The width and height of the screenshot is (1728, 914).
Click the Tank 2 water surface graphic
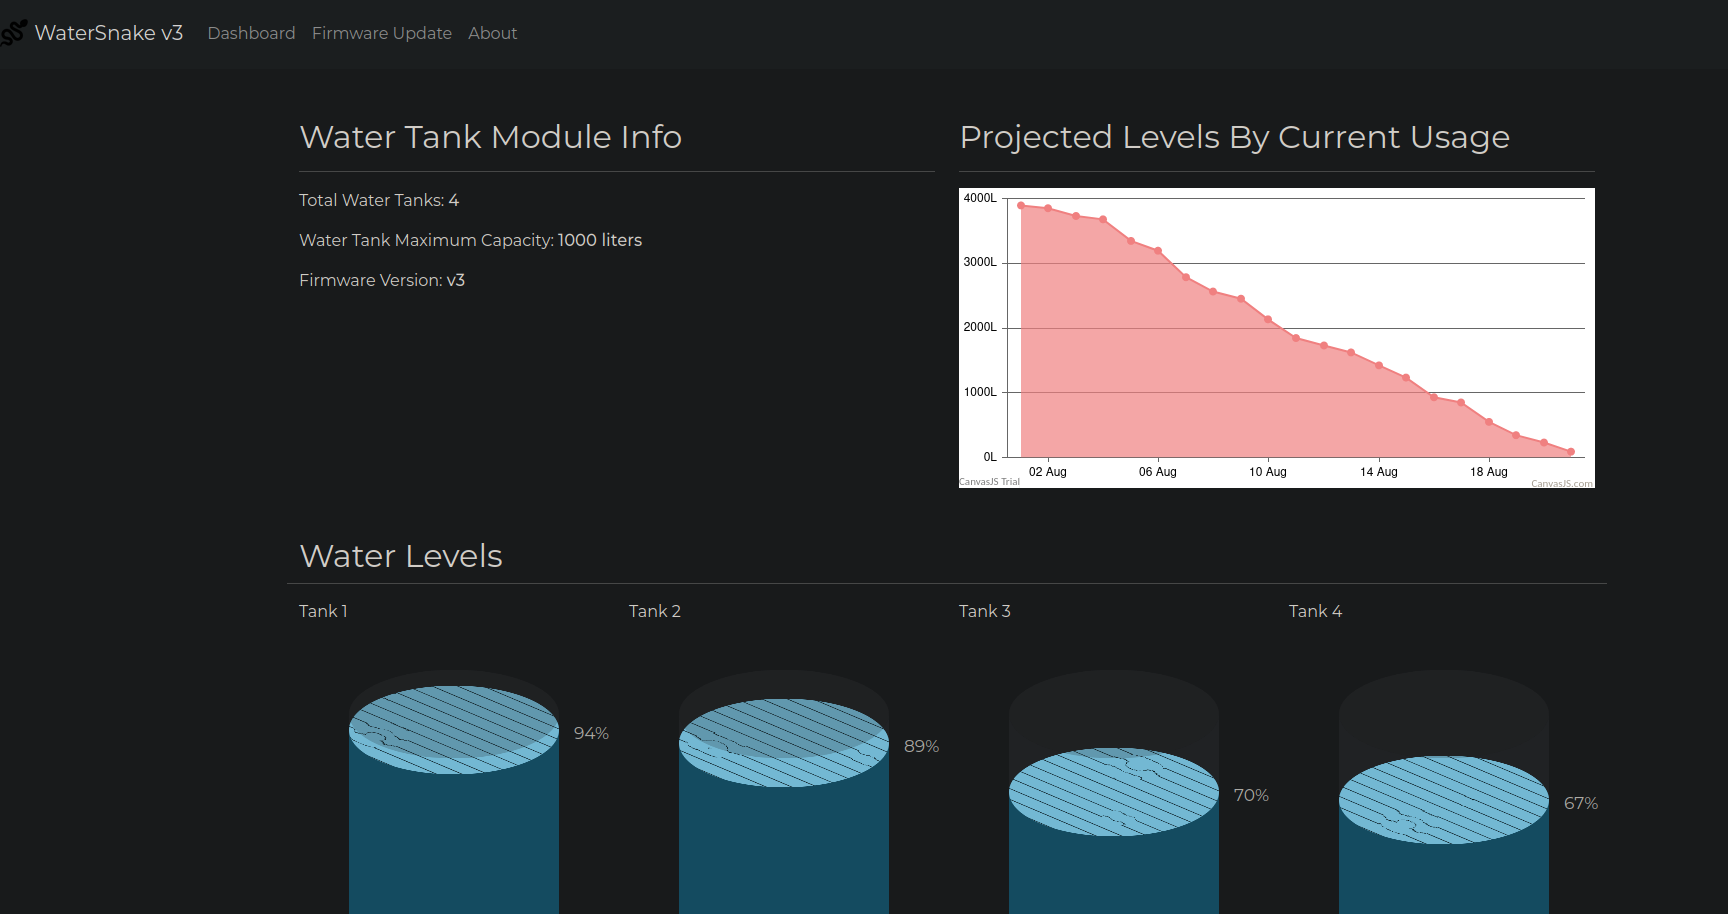pyautogui.click(x=784, y=743)
